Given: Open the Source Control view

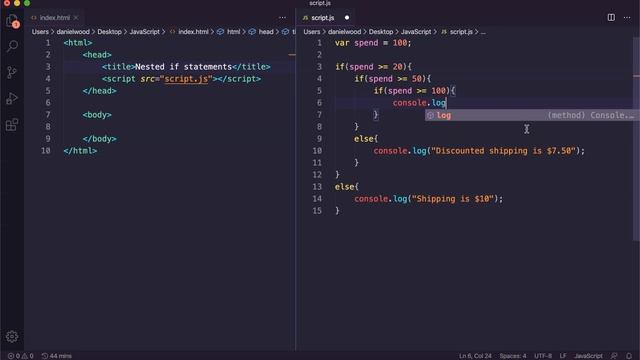Looking at the screenshot, I should click(12, 72).
